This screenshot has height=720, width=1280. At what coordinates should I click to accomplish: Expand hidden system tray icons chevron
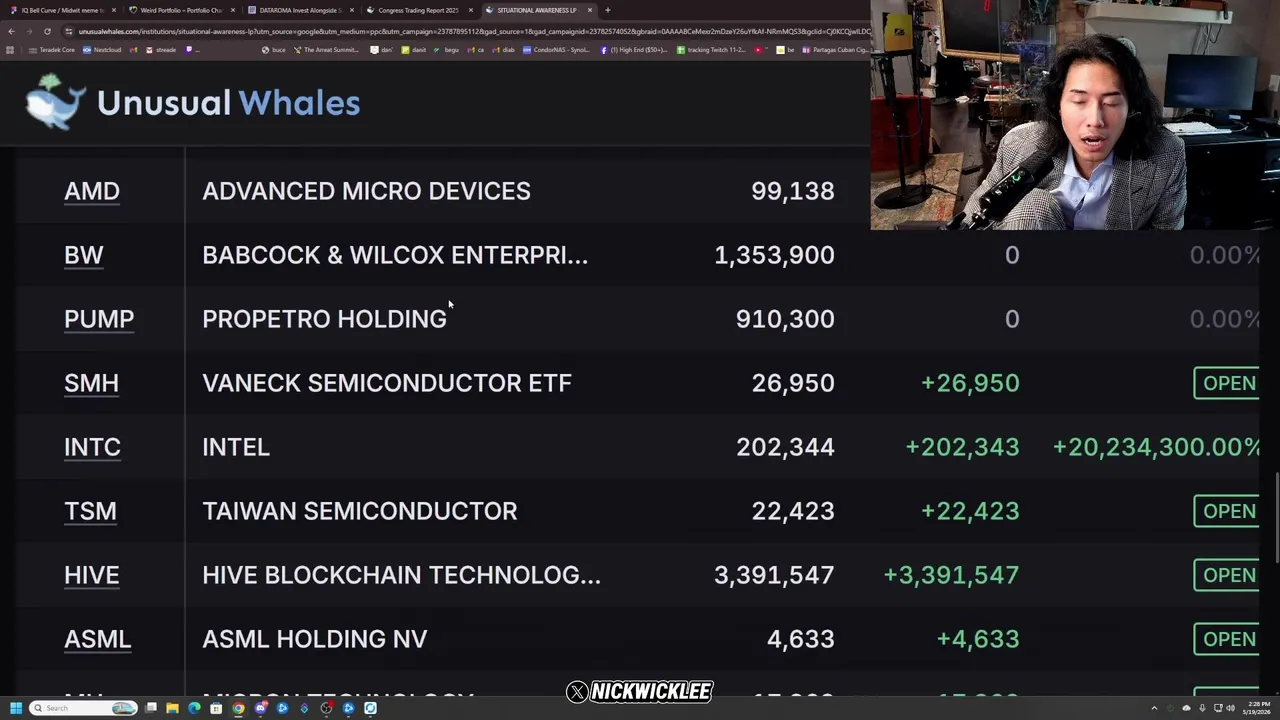1154,708
